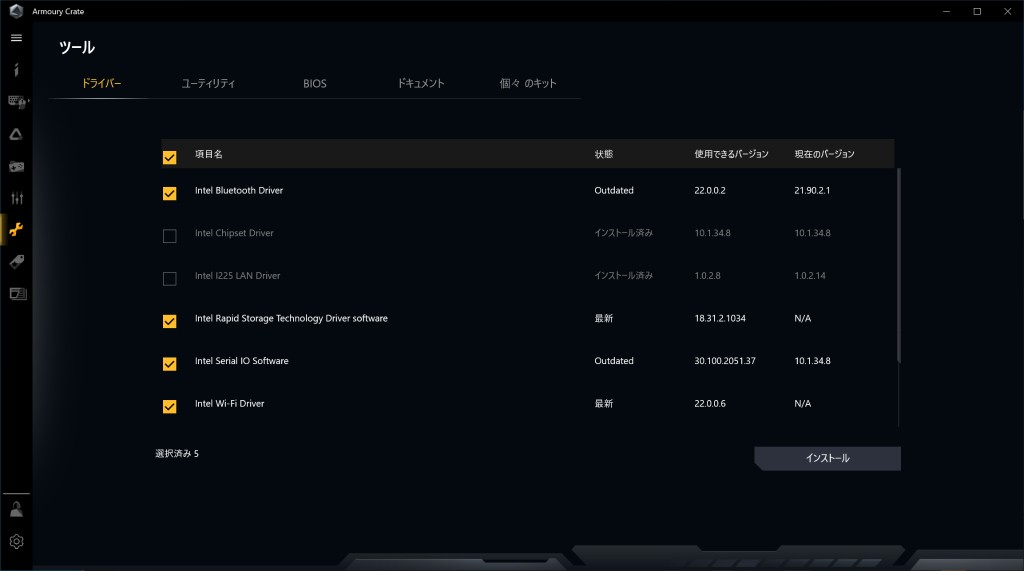Open the News sidebar icon
The image size is (1024, 571).
tap(18, 293)
